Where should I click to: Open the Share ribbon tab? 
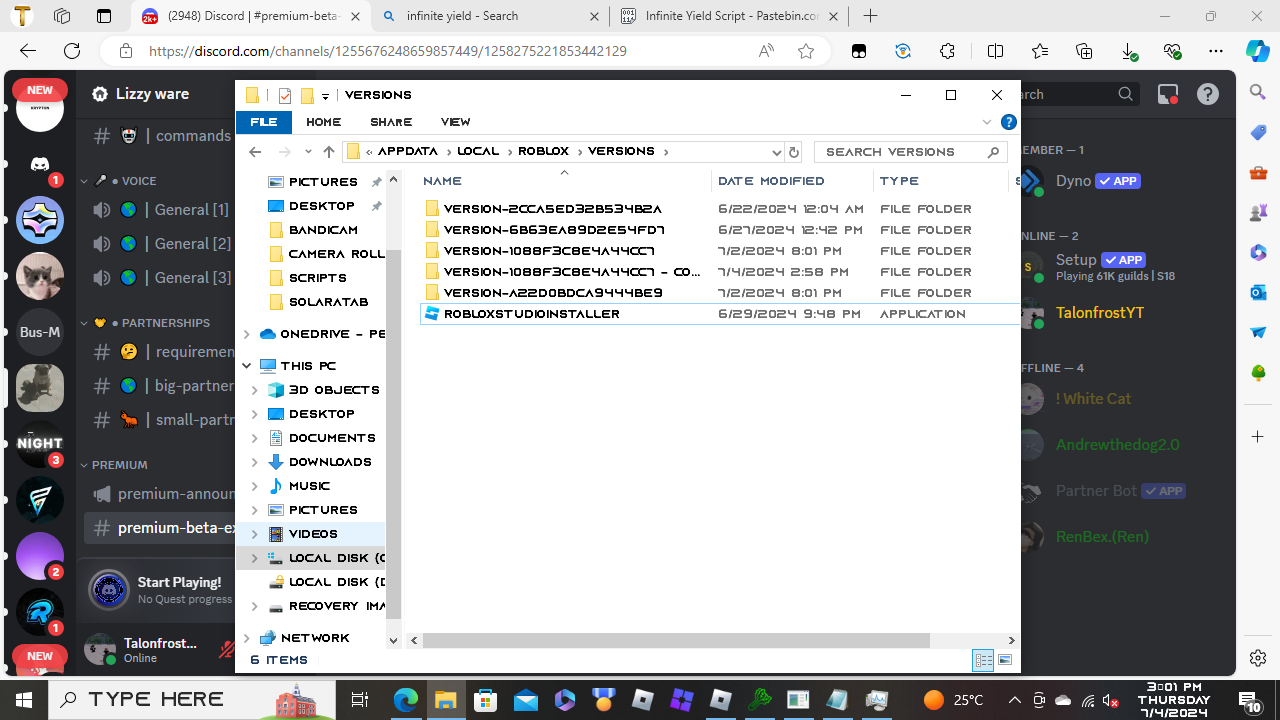(391, 122)
